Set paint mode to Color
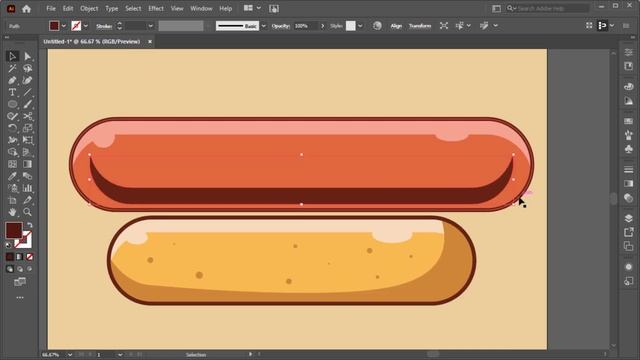Screen dimensions: 640x360 [10, 257]
